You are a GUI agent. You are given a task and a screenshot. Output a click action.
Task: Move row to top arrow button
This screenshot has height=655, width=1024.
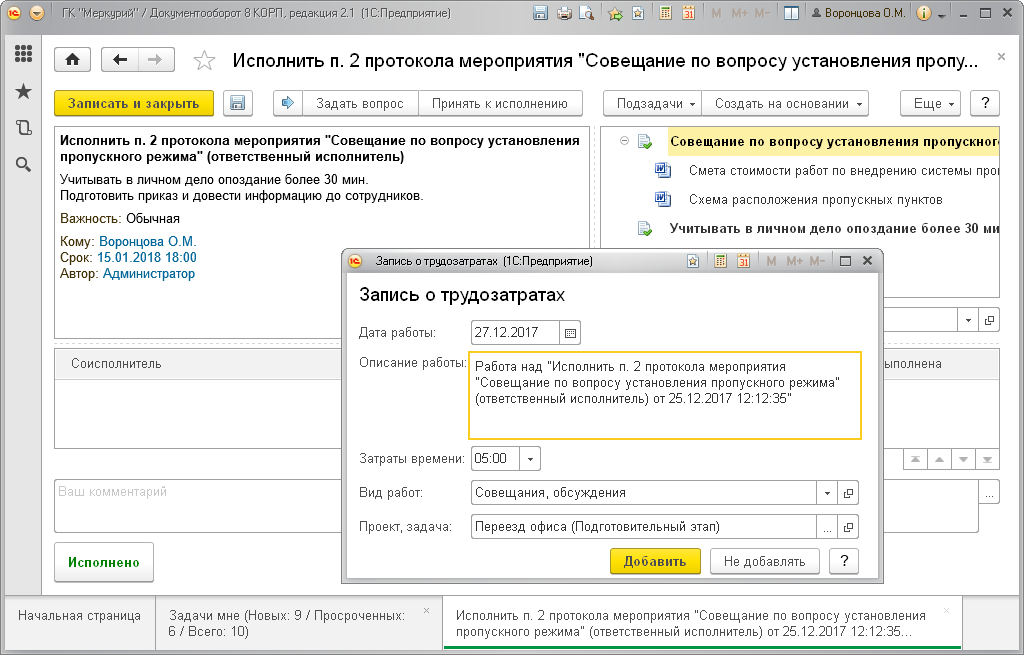click(x=916, y=460)
